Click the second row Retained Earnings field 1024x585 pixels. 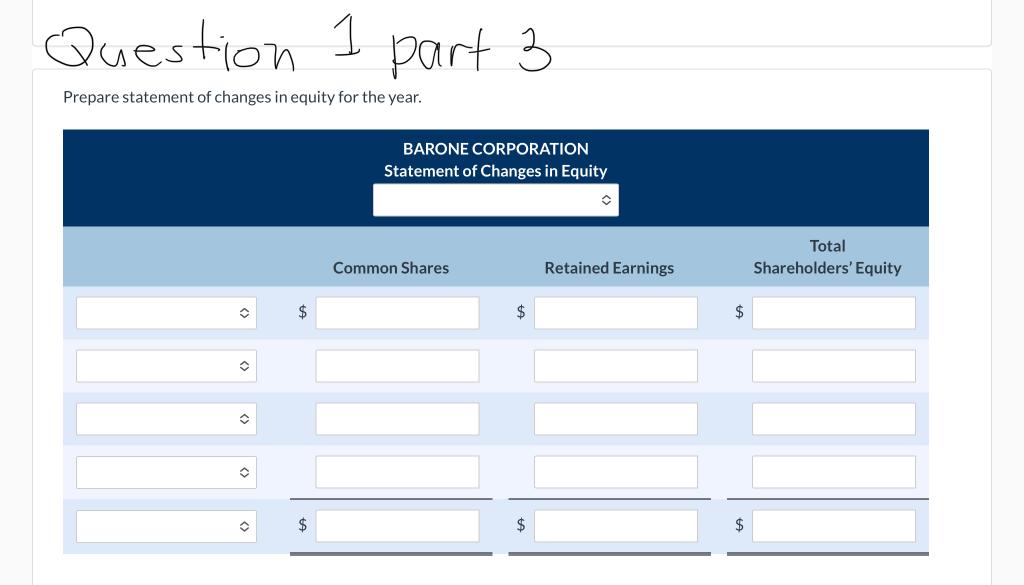coord(615,366)
